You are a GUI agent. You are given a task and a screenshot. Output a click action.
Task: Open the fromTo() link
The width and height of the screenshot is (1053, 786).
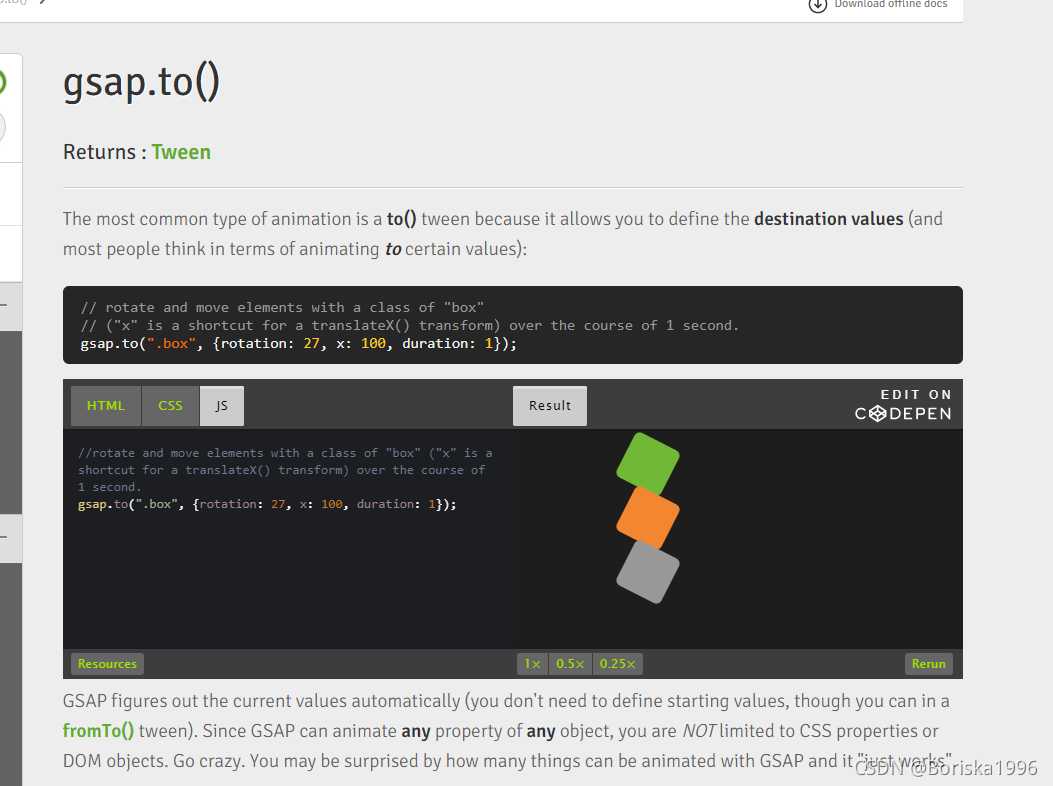point(98,731)
